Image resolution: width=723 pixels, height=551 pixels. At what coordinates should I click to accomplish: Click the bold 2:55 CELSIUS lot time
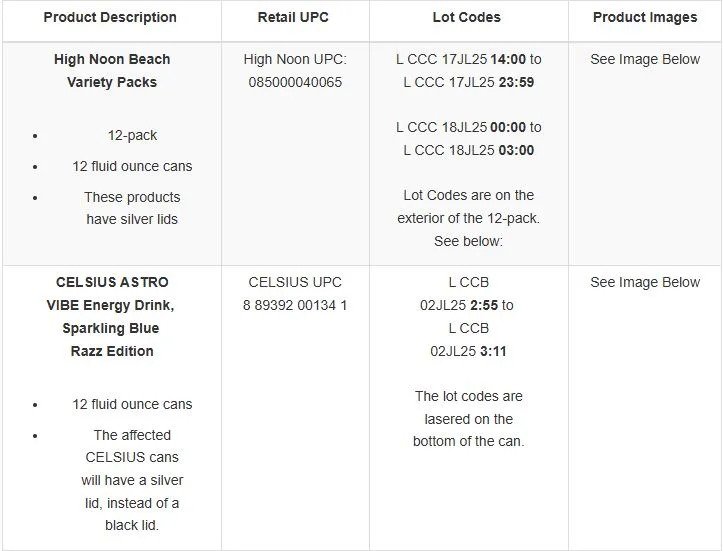coord(482,305)
